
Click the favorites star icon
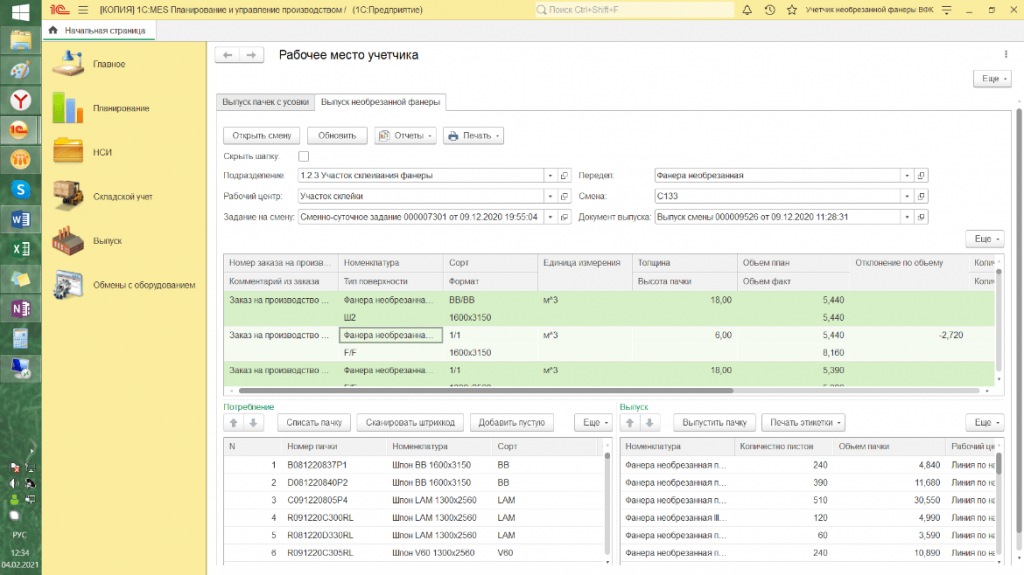click(792, 10)
